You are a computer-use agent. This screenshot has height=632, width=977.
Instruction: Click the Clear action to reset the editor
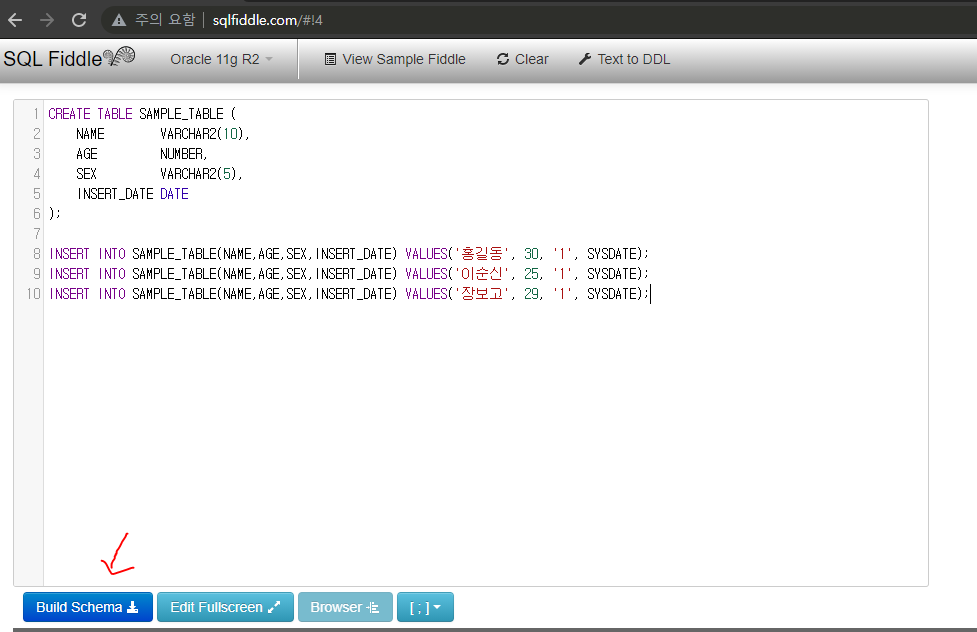(x=529, y=59)
